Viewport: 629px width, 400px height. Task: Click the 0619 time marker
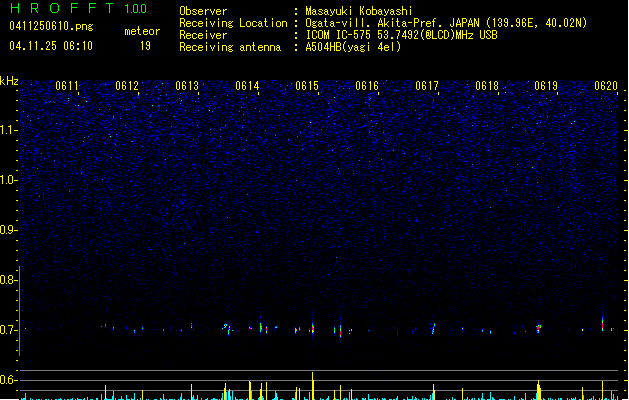546,86
